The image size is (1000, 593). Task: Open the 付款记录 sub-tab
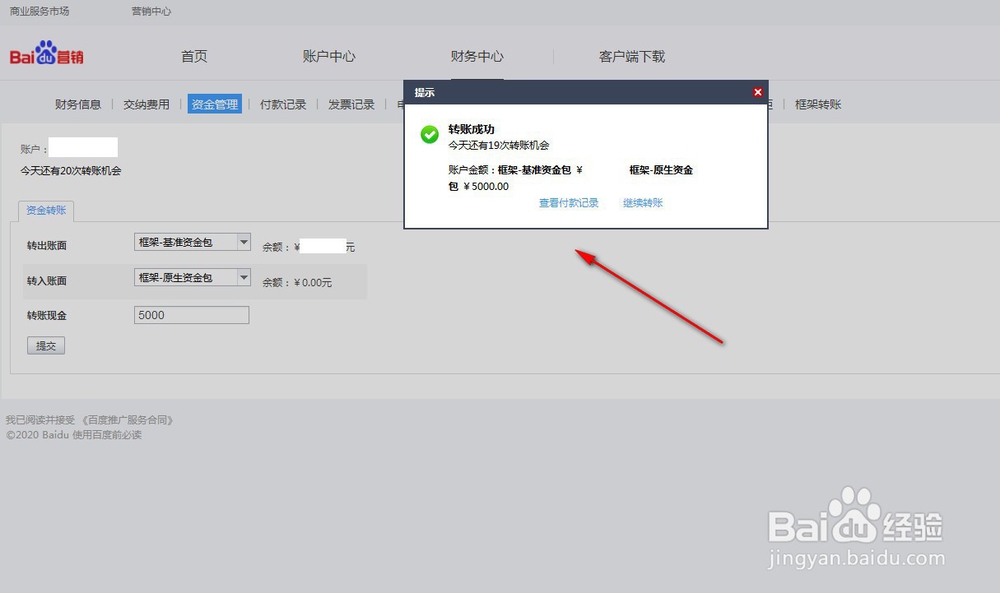point(283,105)
